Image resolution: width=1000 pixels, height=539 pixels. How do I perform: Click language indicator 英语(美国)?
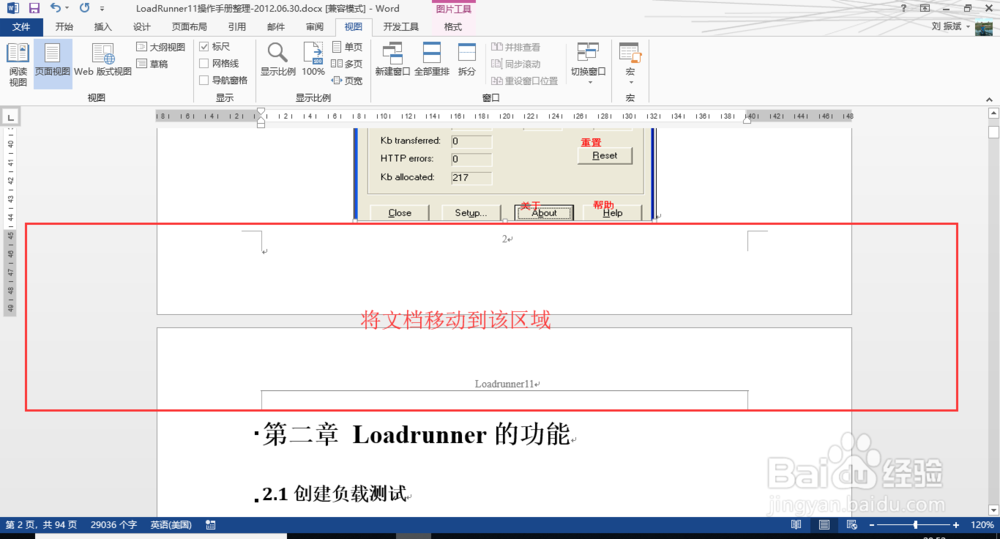click(171, 525)
